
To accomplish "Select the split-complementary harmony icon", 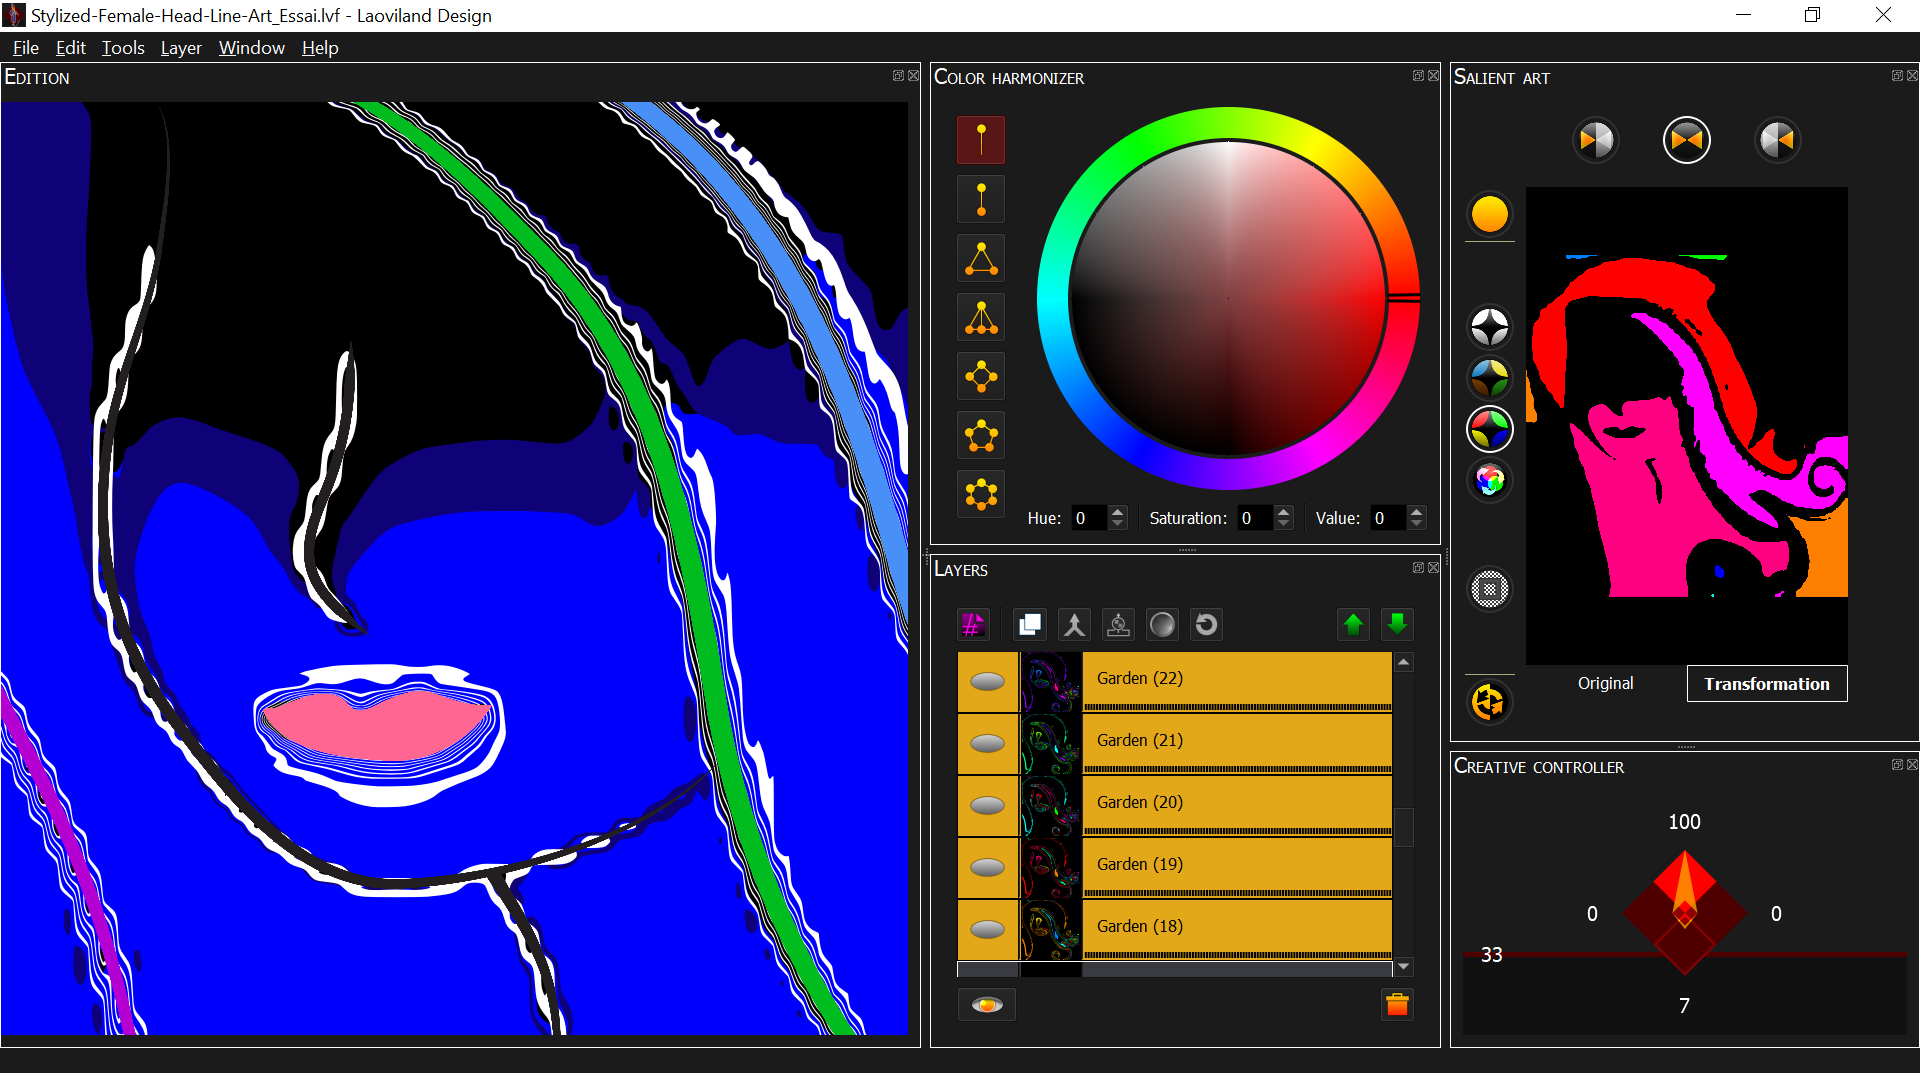I will 981,317.
